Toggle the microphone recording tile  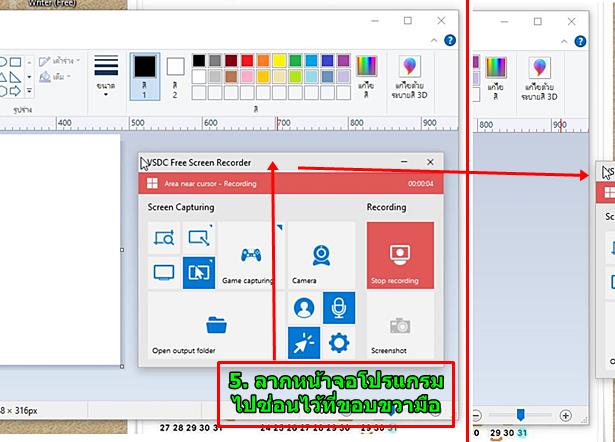tap(339, 308)
